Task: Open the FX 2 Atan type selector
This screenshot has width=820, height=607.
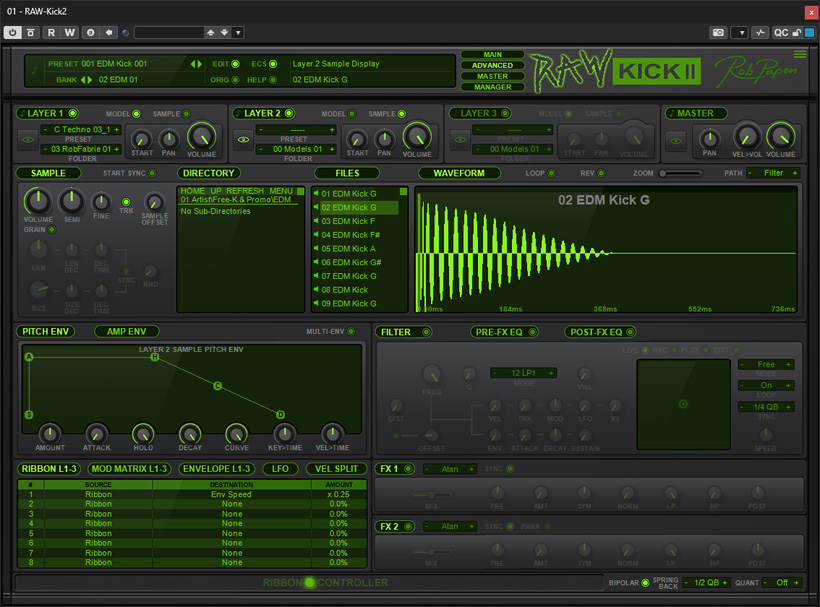Action: coord(450,526)
